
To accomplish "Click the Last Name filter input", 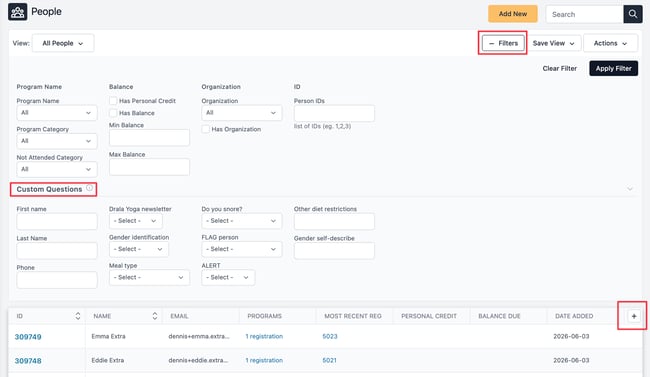I will [x=57, y=251].
